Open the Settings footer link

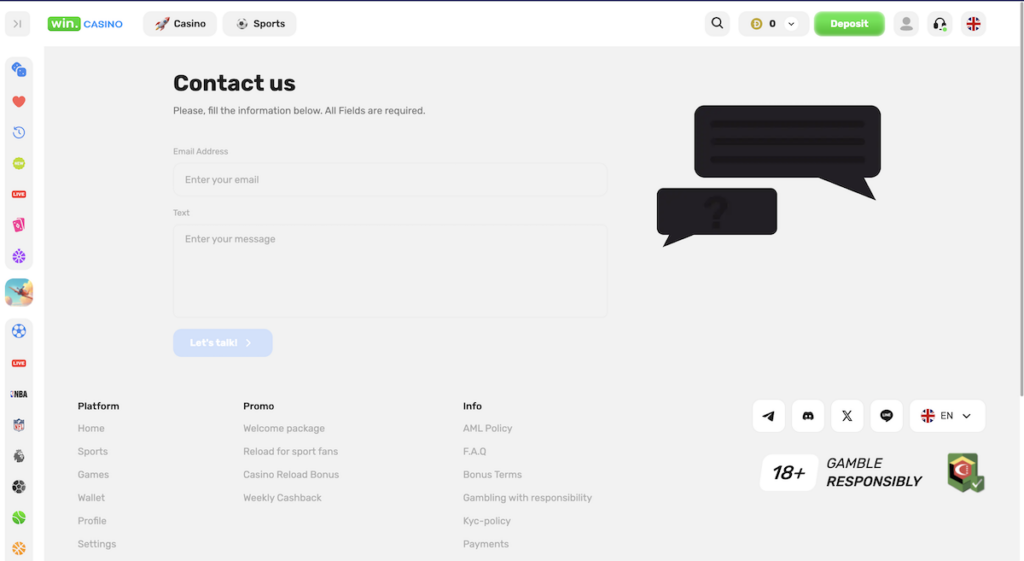97,544
